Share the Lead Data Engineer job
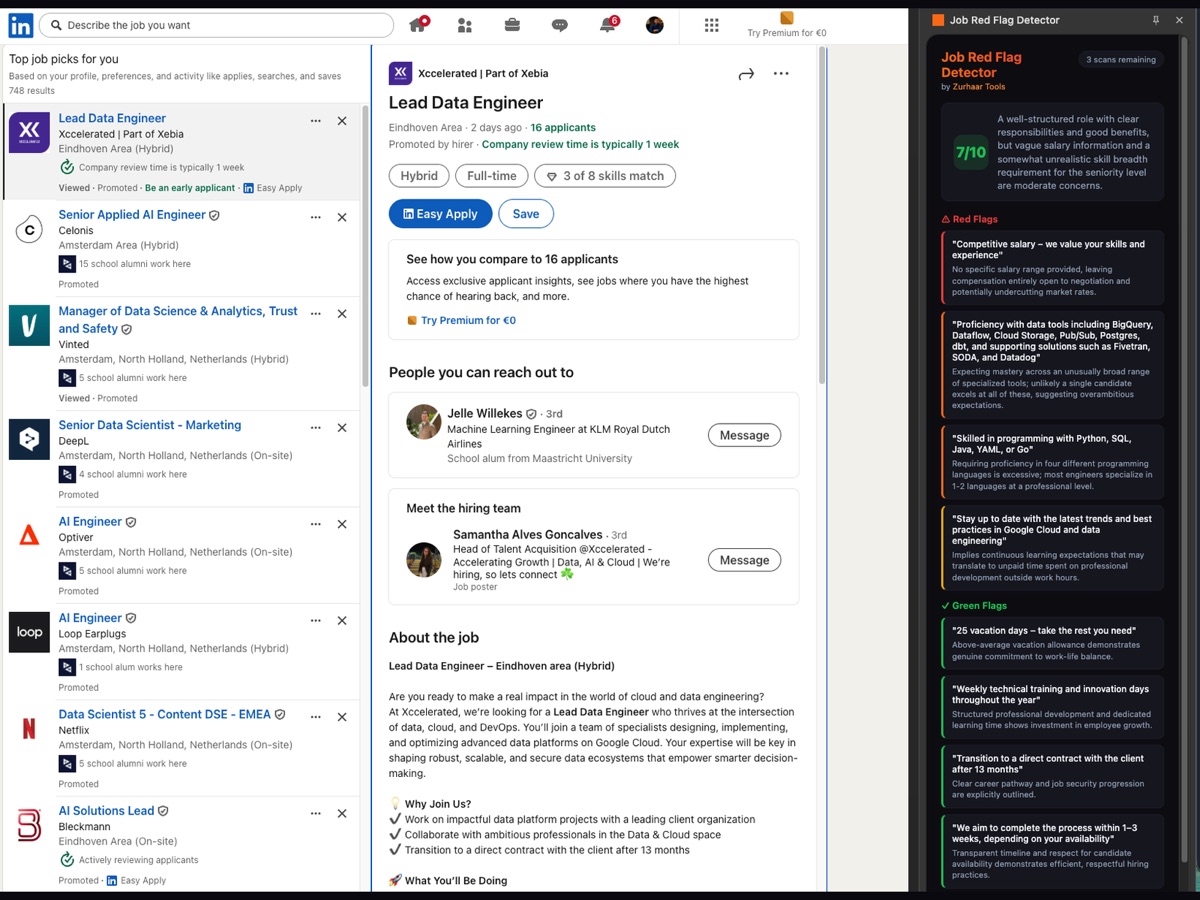 [746, 73]
